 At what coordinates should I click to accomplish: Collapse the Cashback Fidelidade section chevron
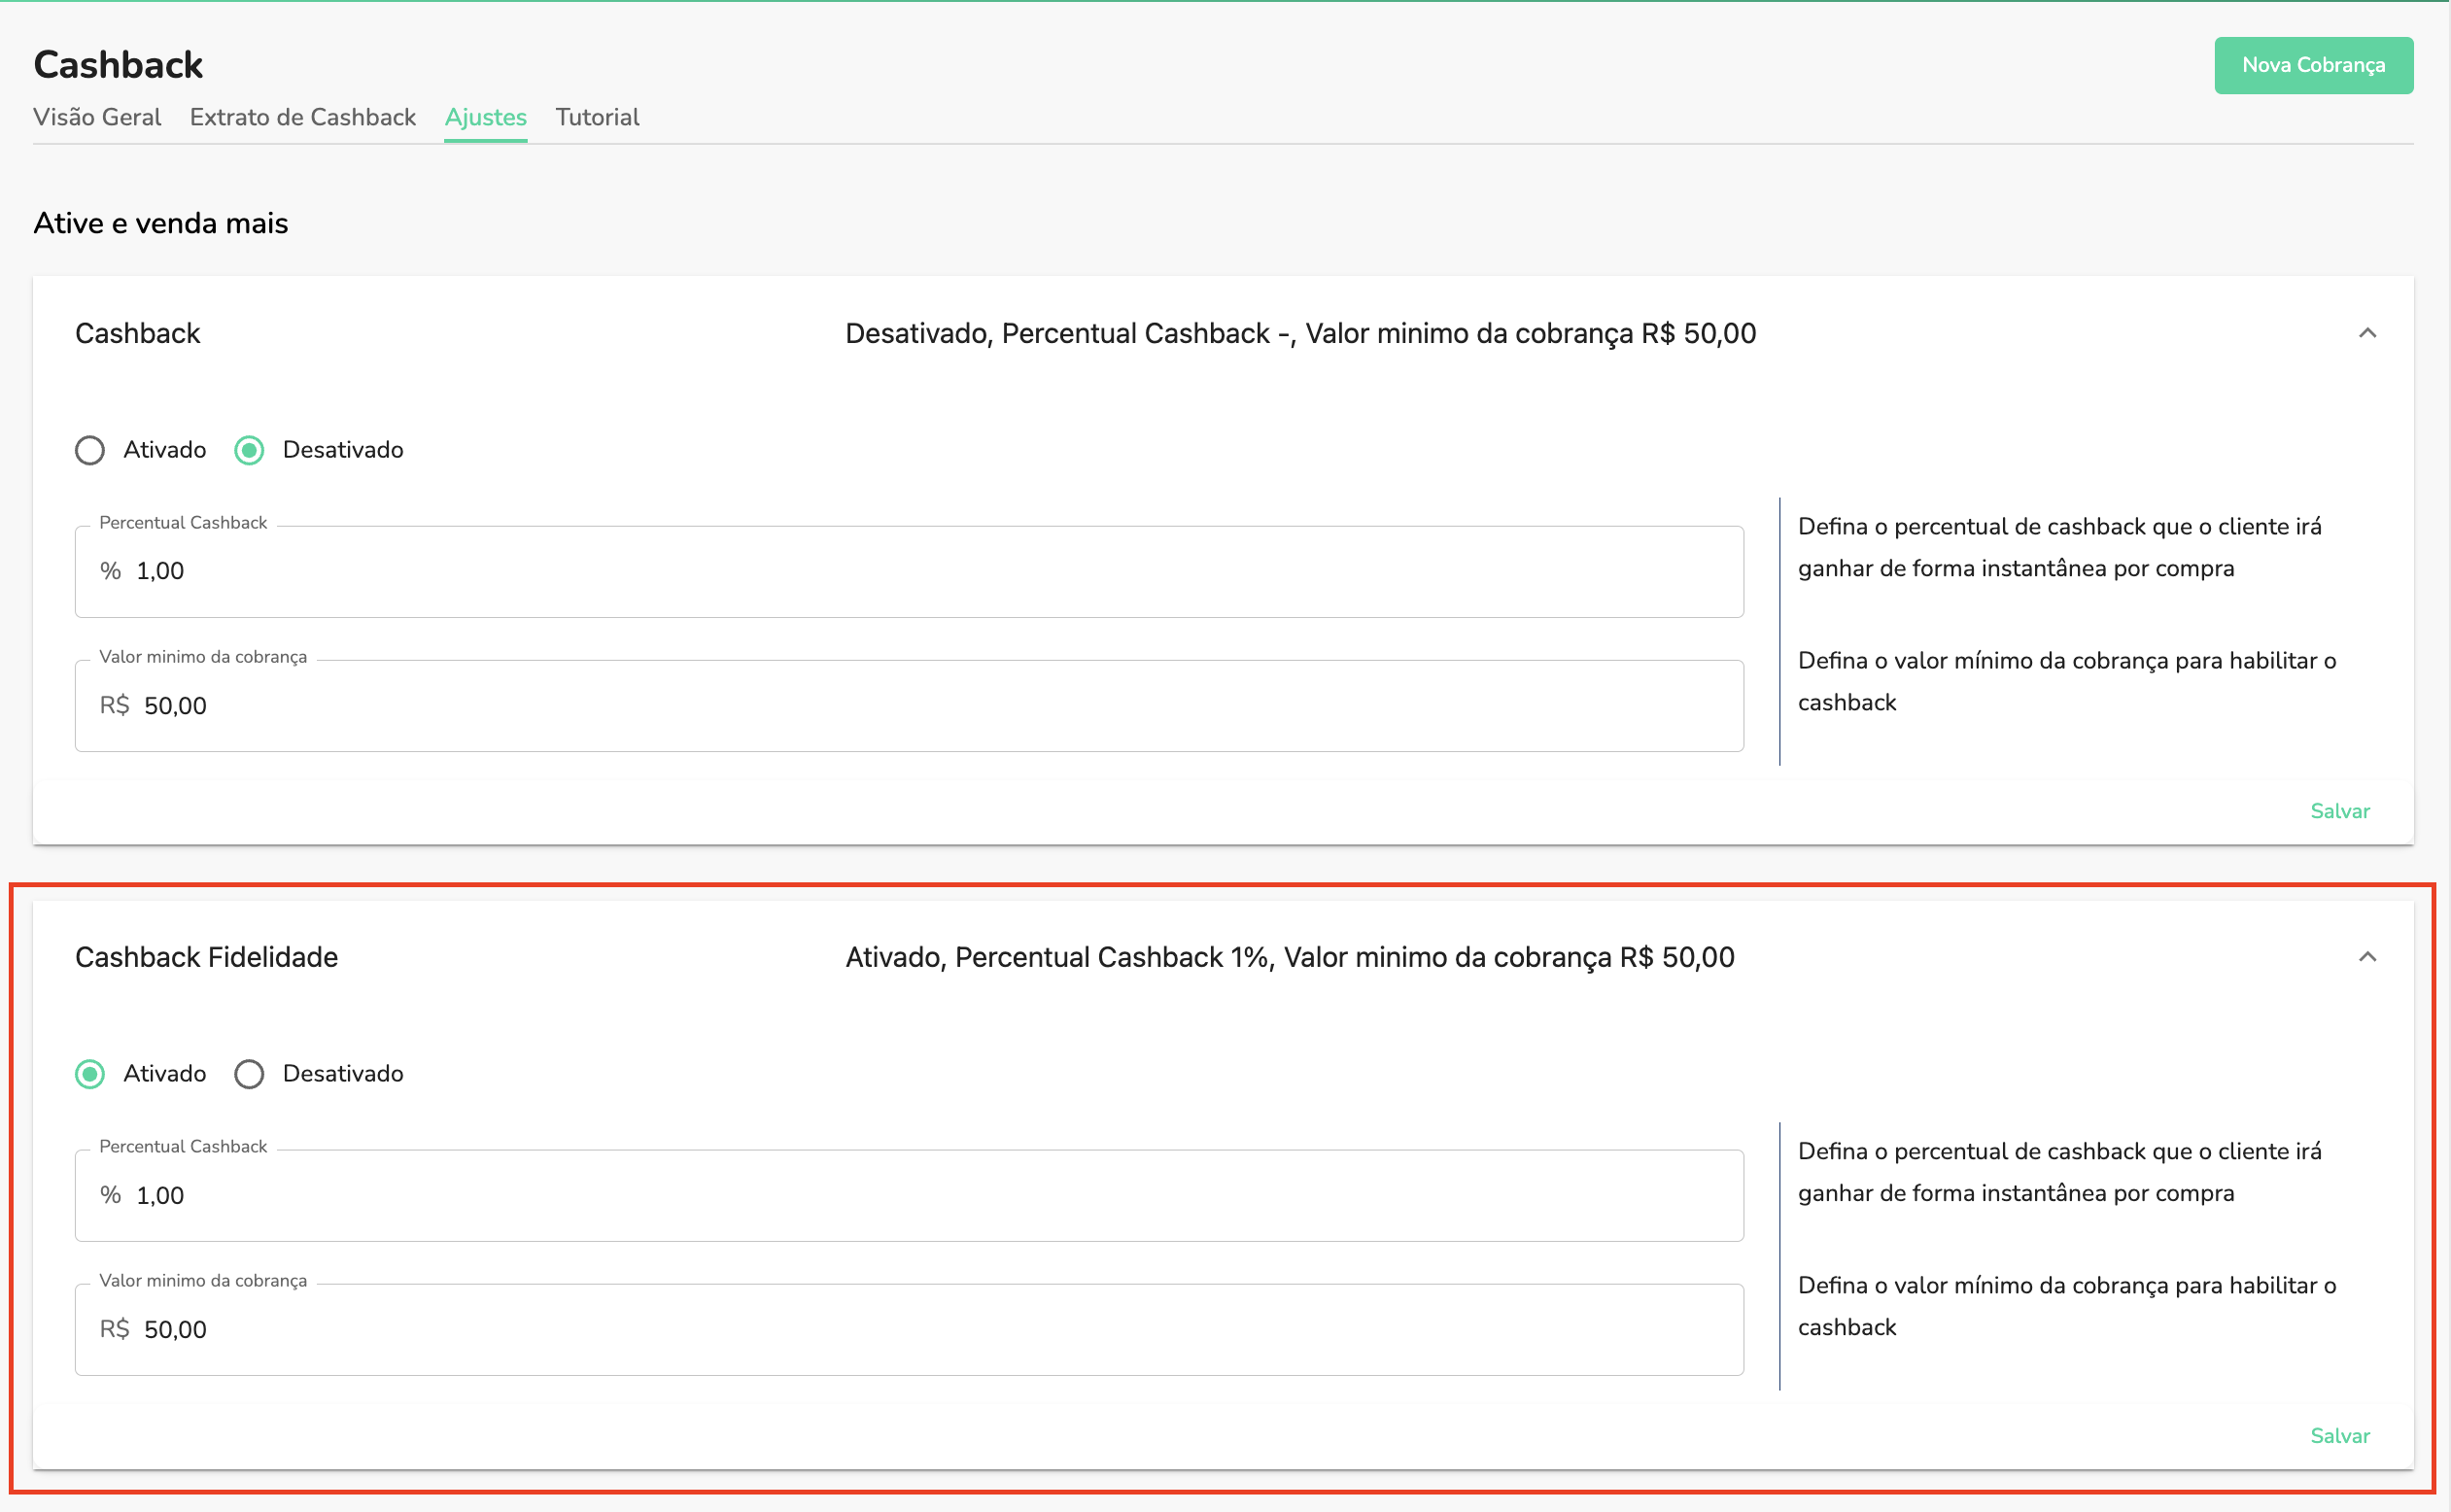(2368, 958)
